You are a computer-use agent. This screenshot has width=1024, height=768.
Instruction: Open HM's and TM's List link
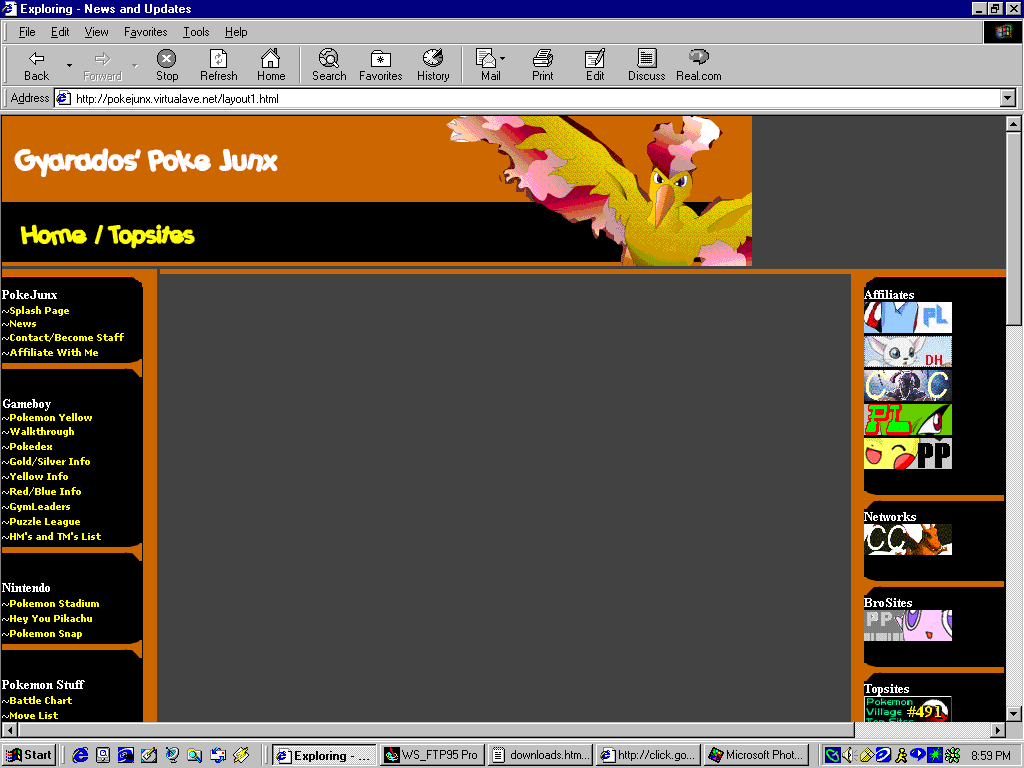point(55,537)
